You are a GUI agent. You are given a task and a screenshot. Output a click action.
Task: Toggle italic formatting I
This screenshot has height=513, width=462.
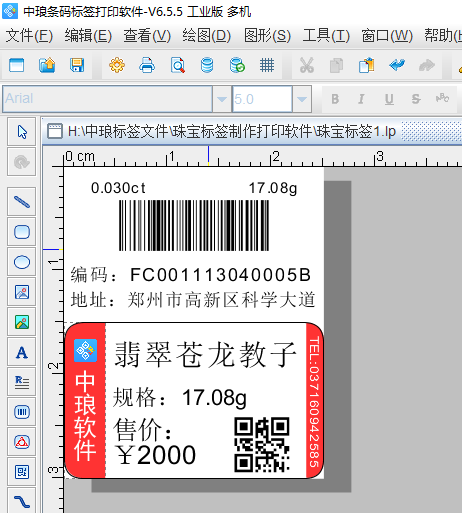point(361,99)
